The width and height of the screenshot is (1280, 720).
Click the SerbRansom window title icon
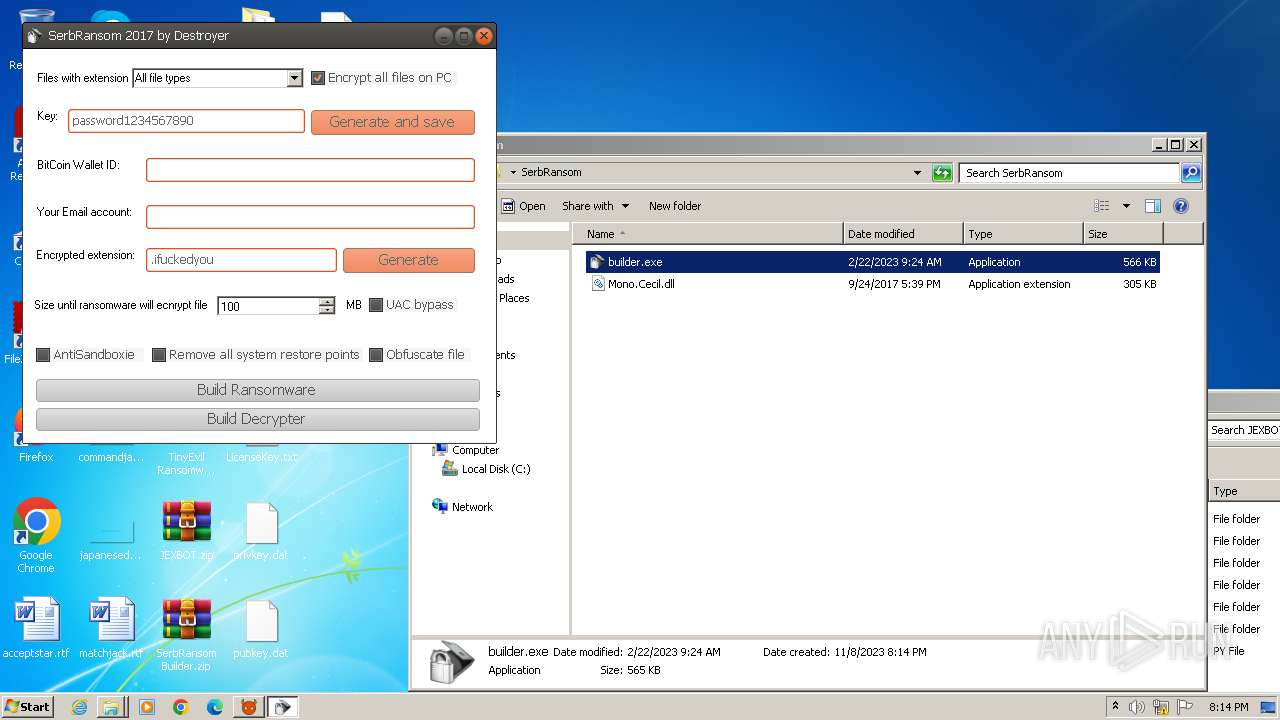(x=35, y=36)
